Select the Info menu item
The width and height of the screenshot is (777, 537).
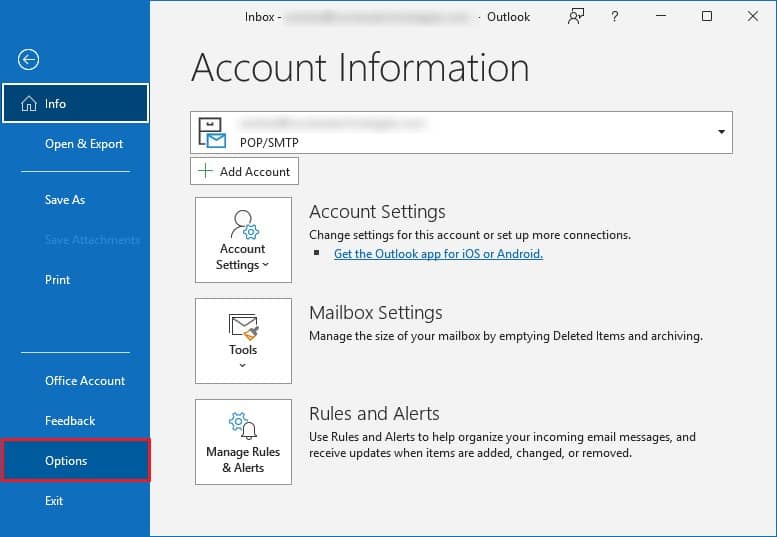tap(75, 104)
